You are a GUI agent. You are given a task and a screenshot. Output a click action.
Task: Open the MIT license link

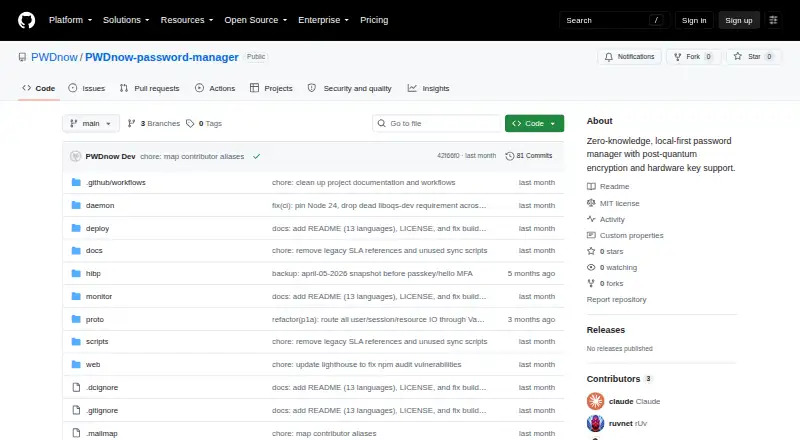[x=613, y=203]
